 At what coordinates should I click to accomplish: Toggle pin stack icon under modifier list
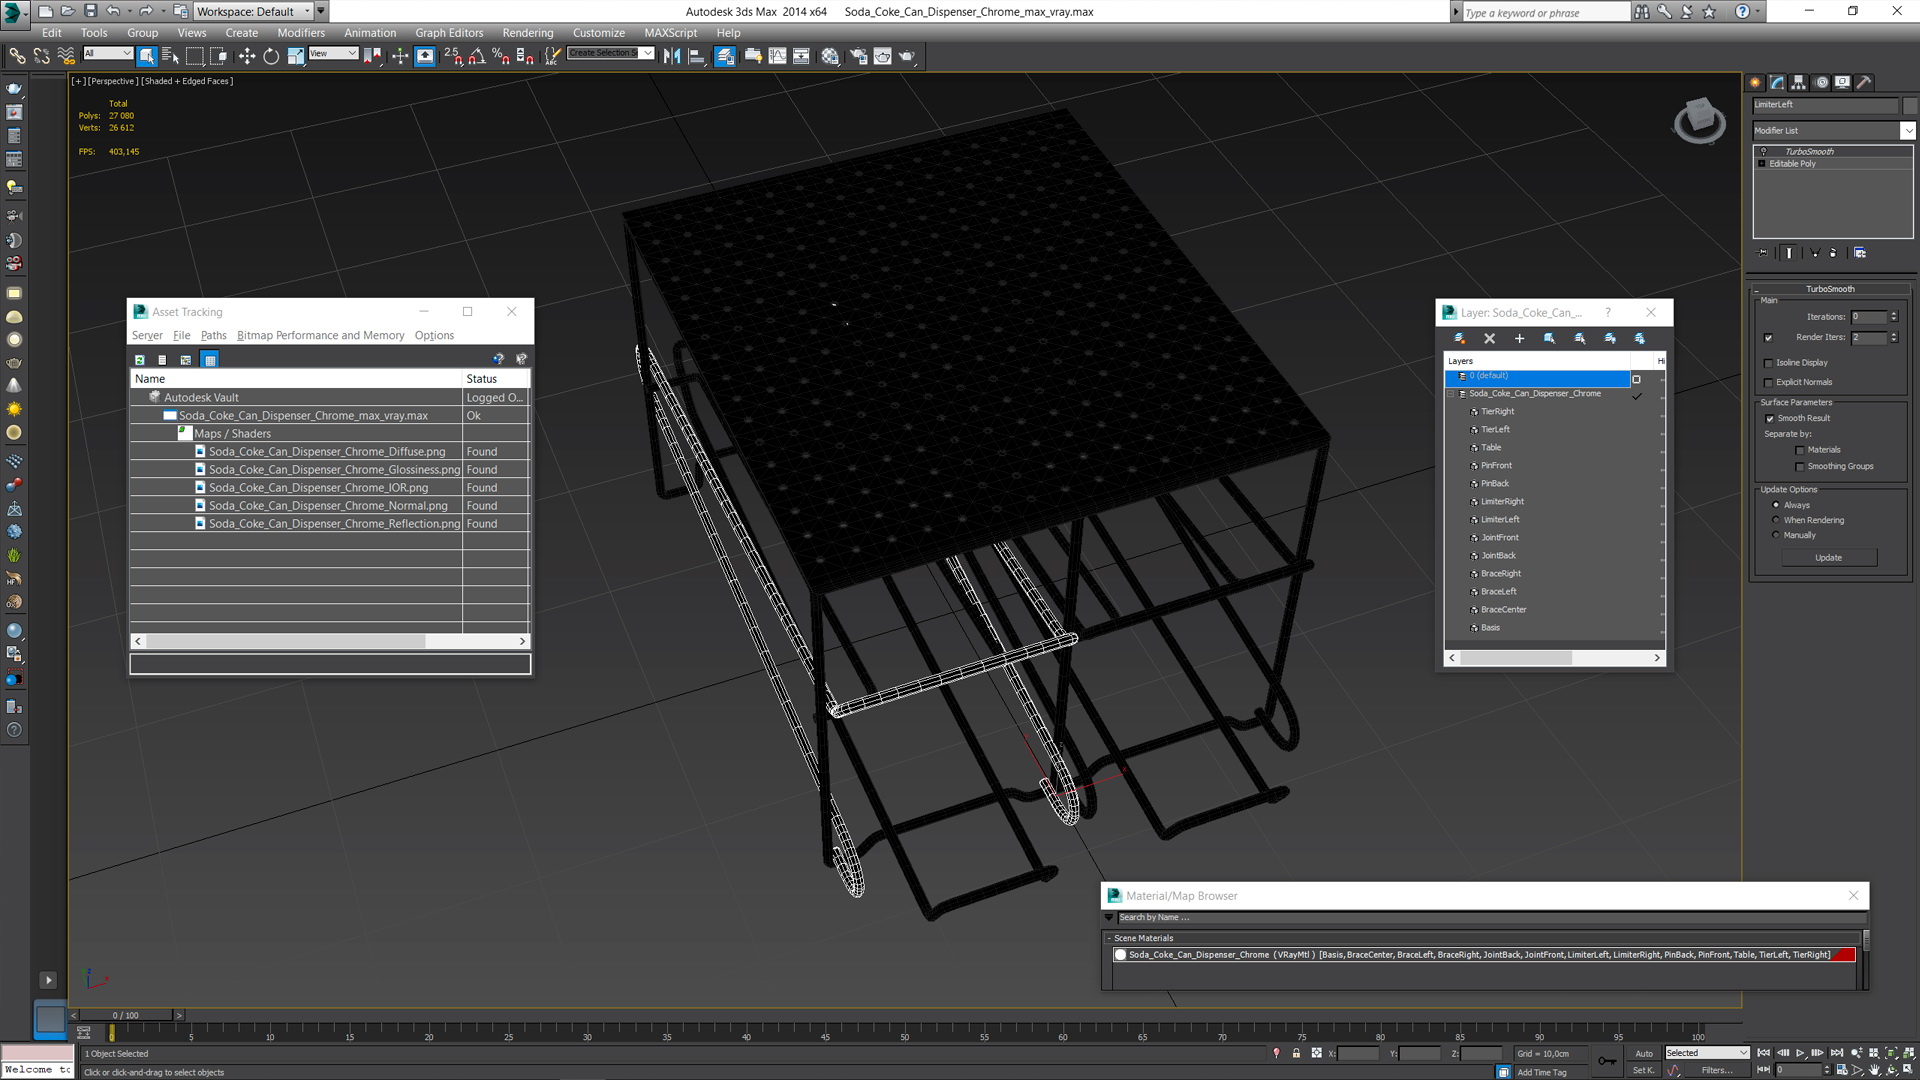click(1763, 253)
